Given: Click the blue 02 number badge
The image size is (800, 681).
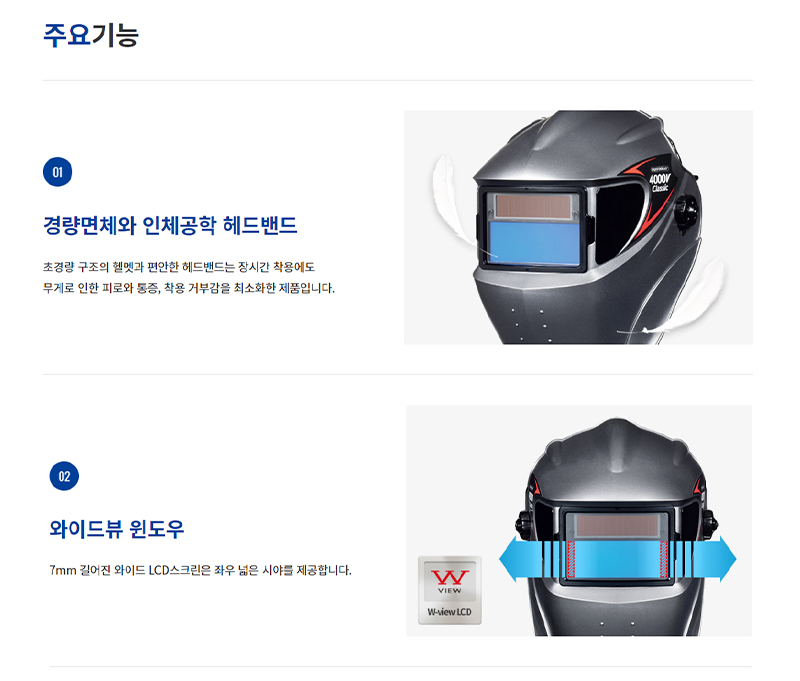Looking at the screenshot, I should [64, 476].
